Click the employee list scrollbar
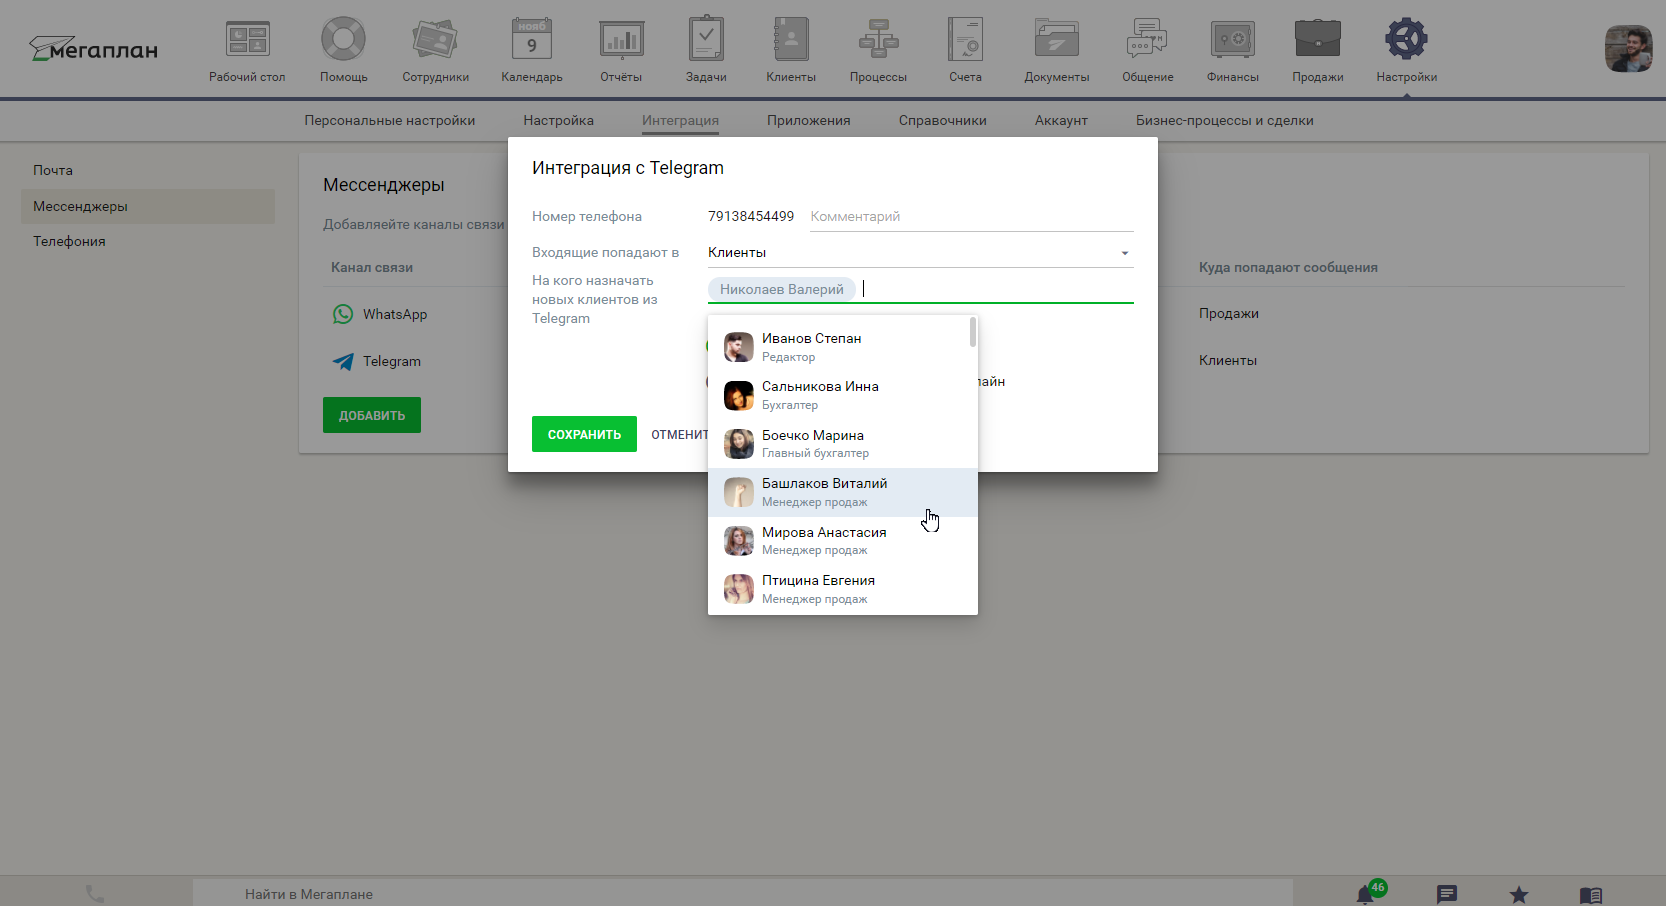The image size is (1666, 906). click(x=973, y=332)
